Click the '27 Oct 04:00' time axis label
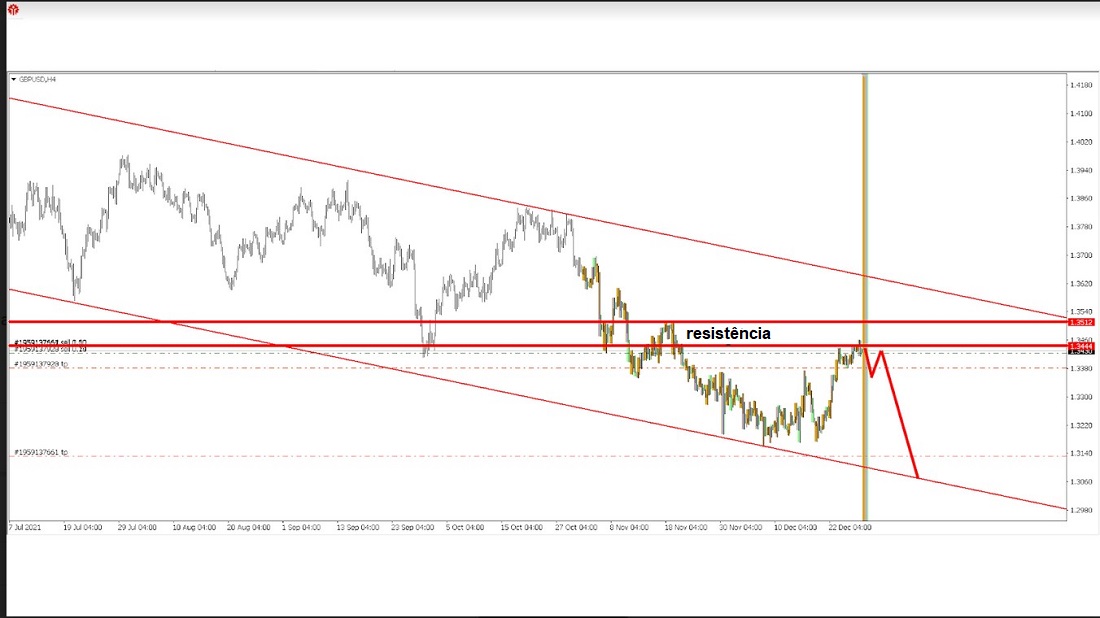This screenshot has width=1100, height=618. coord(577,527)
